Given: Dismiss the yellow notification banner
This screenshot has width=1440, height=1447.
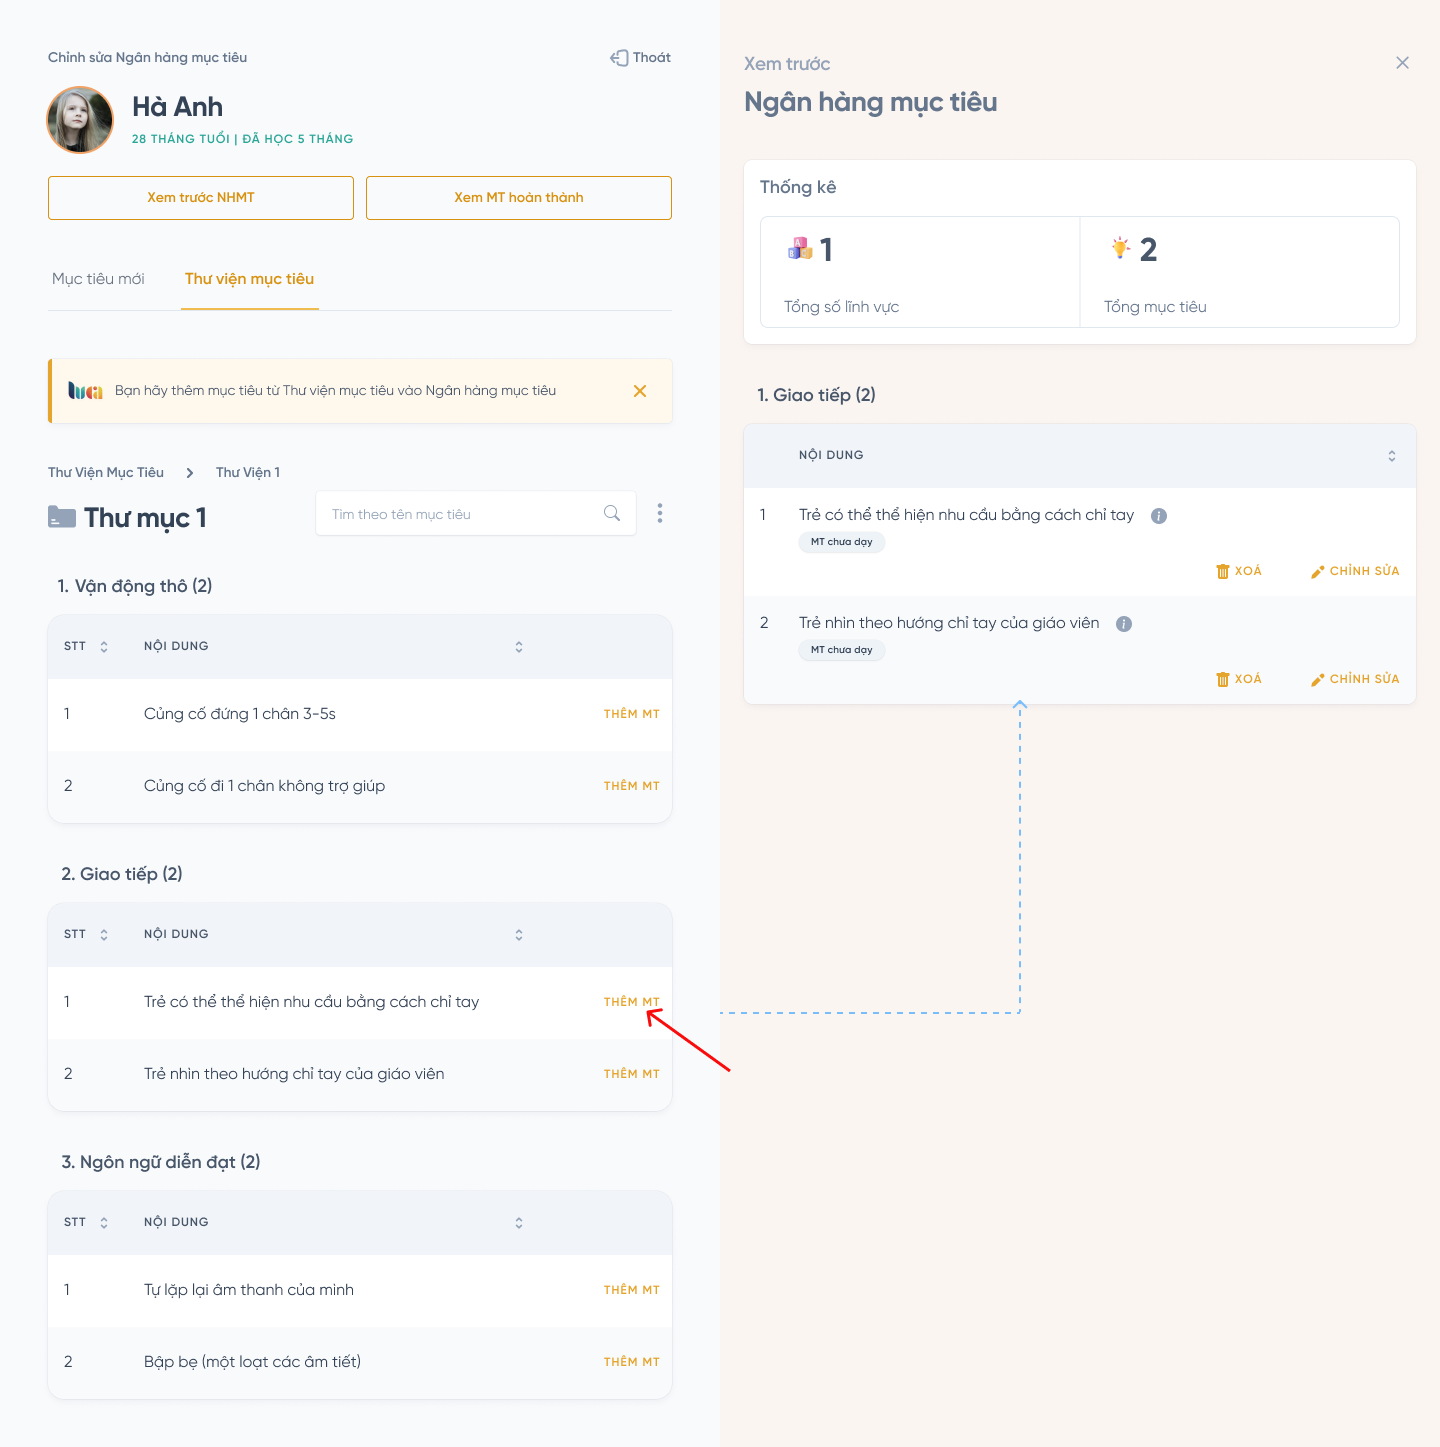Looking at the screenshot, I should click(x=640, y=391).
